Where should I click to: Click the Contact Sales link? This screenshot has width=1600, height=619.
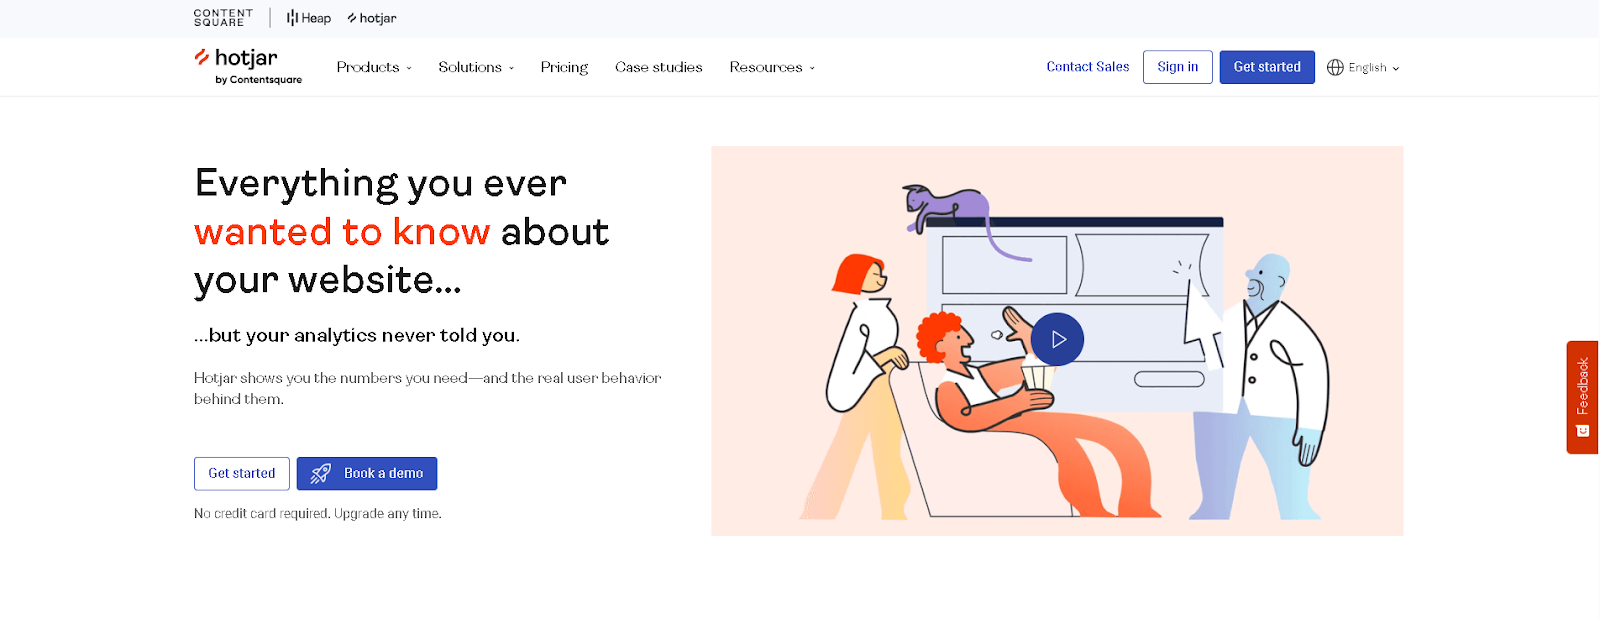pos(1087,67)
